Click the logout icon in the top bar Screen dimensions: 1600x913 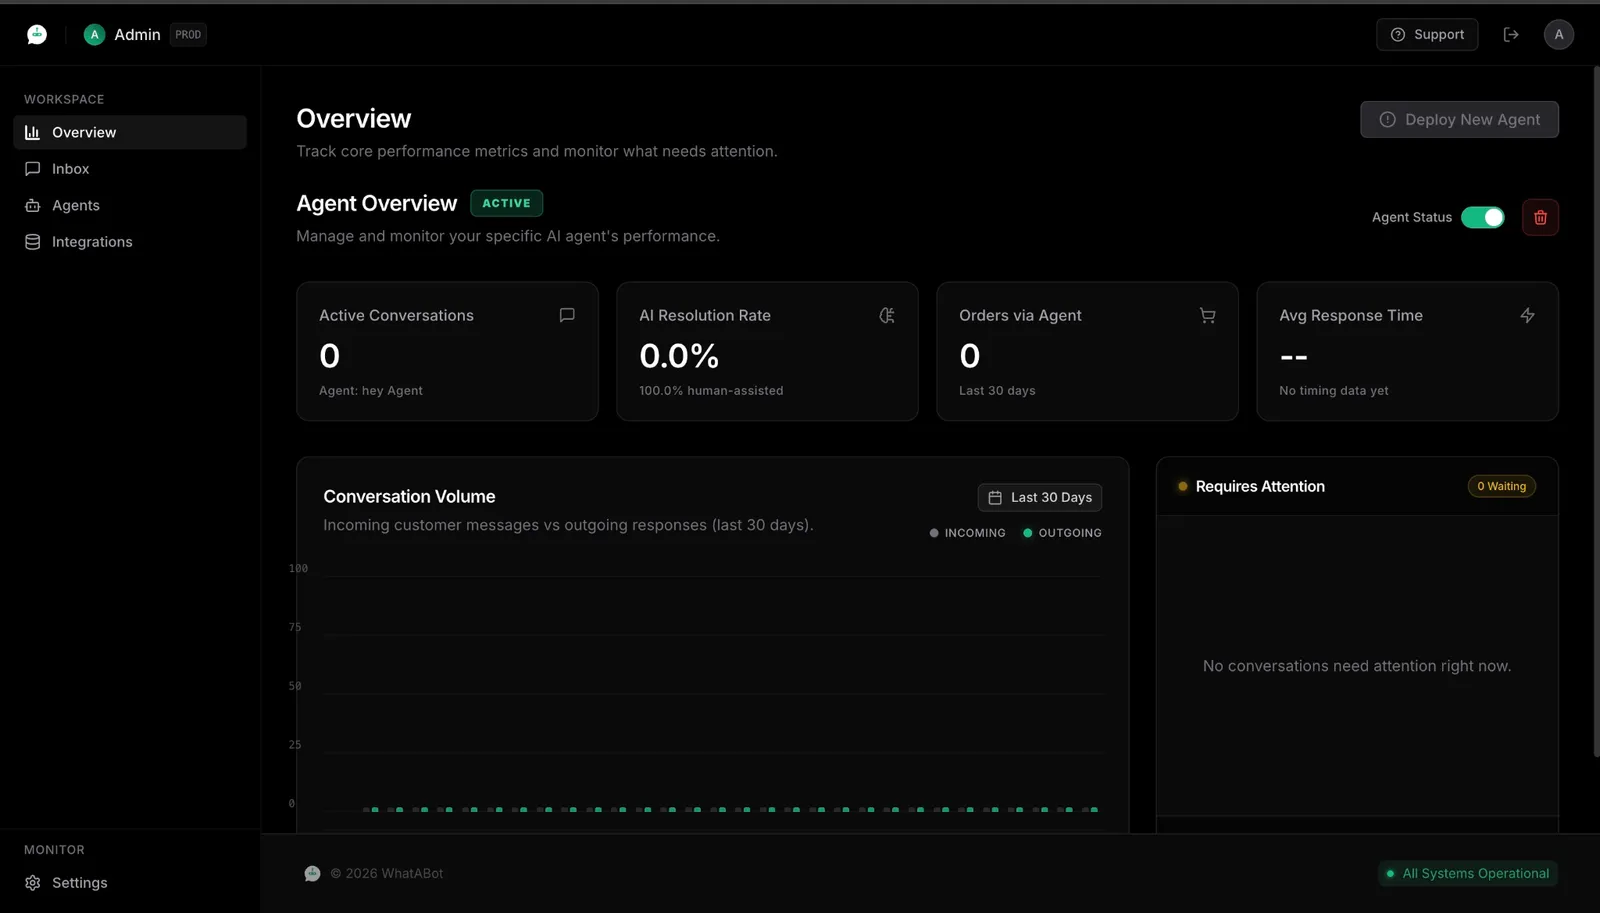click(x=1511, y=35)
